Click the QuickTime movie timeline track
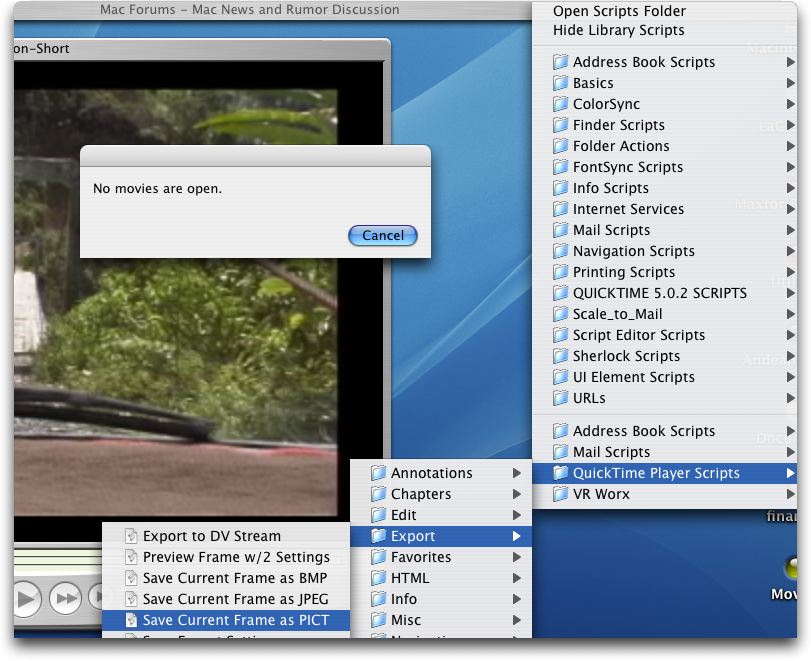This screenshot has width=811, height=661. pyautogui.click(x=58, y=561)
